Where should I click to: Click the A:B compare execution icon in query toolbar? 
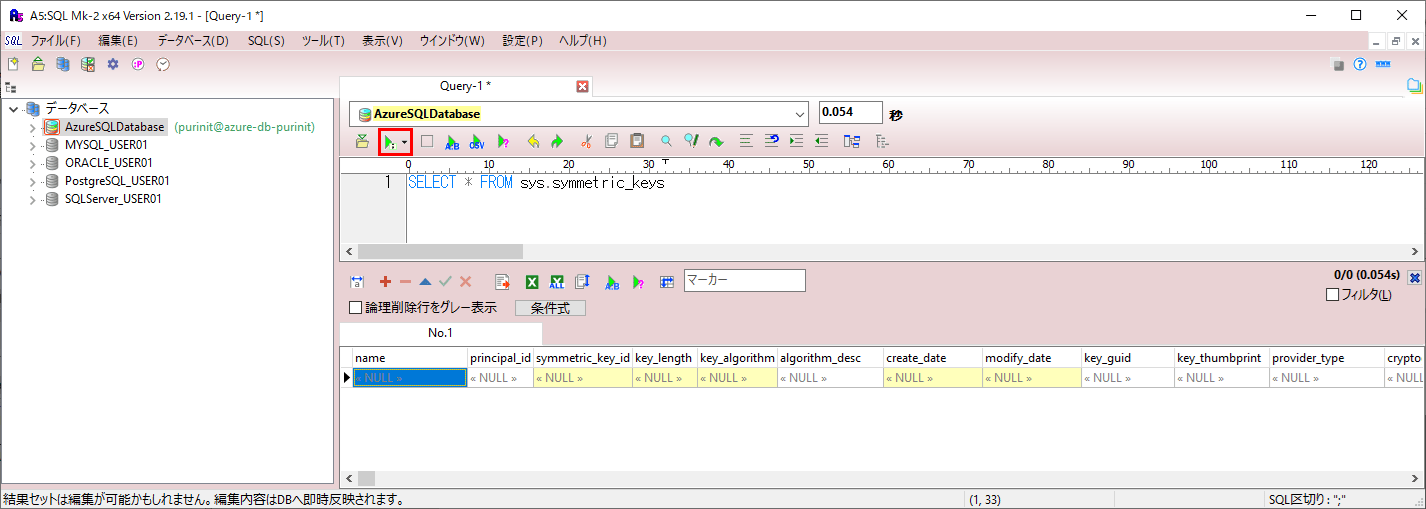[452, 142]
